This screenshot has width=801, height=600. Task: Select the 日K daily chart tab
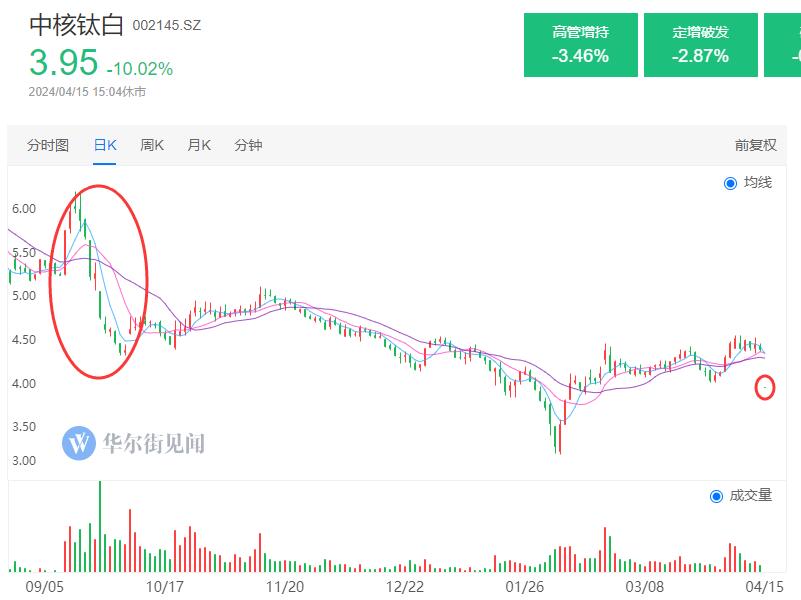click(105, 146)
